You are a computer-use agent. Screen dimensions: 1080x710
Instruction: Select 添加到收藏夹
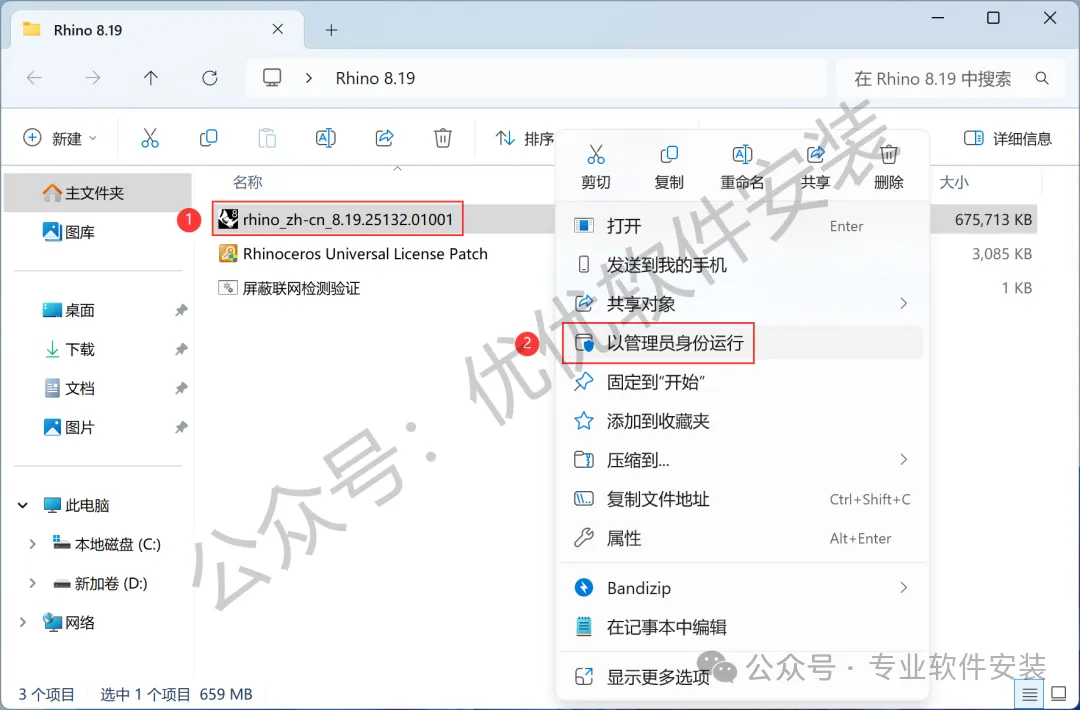(742, 421)
